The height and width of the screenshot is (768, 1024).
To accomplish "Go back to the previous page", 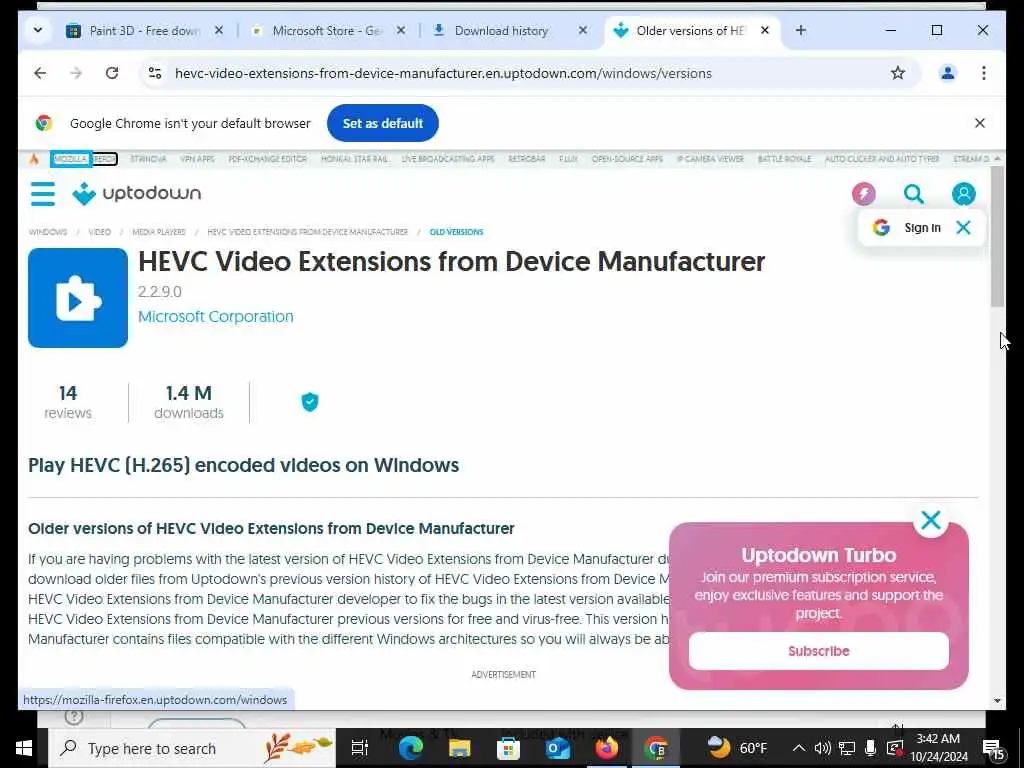I will [40, 73].
